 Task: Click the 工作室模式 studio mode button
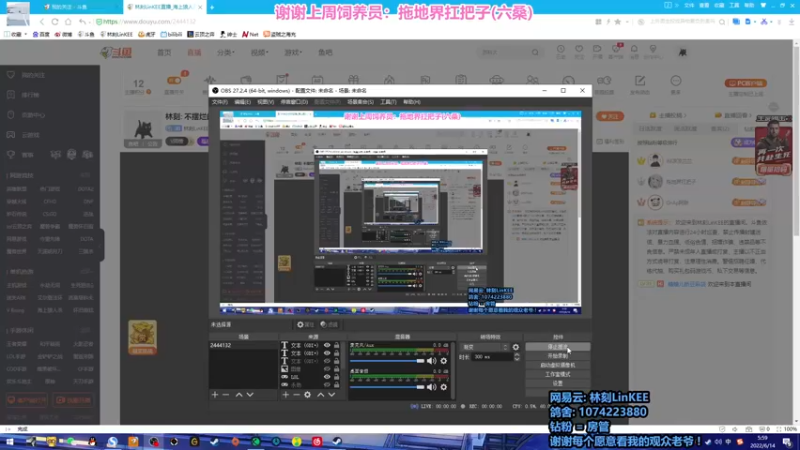[558, 374]
